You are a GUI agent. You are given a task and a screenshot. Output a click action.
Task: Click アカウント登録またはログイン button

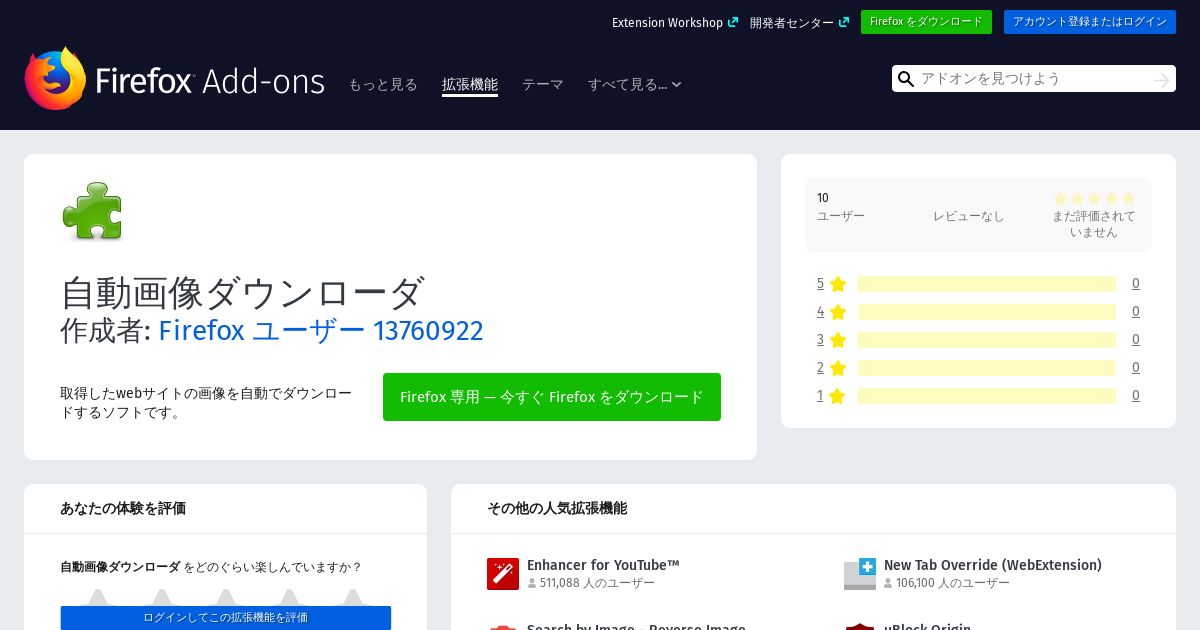[1090, 22]
